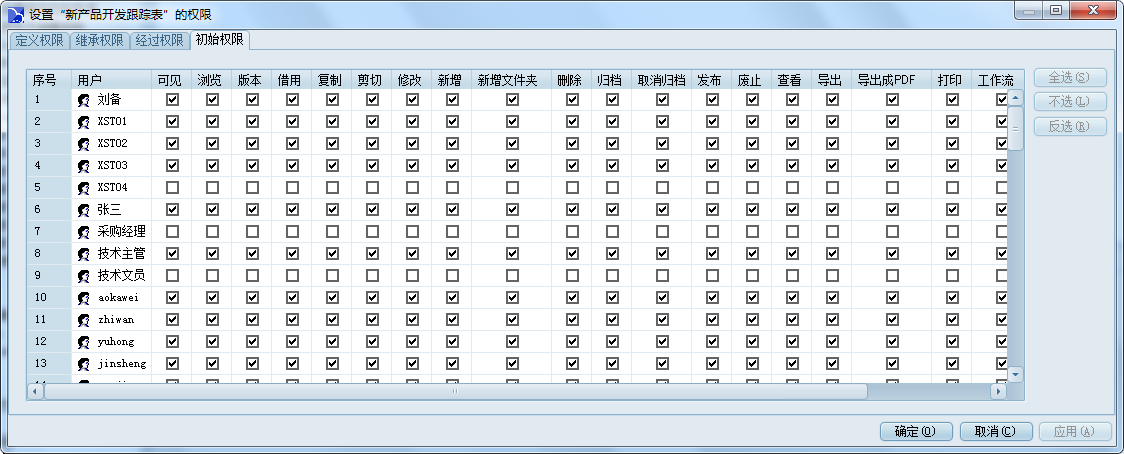
Task: Click the user icon beside zhiwan
Action: 84,320
